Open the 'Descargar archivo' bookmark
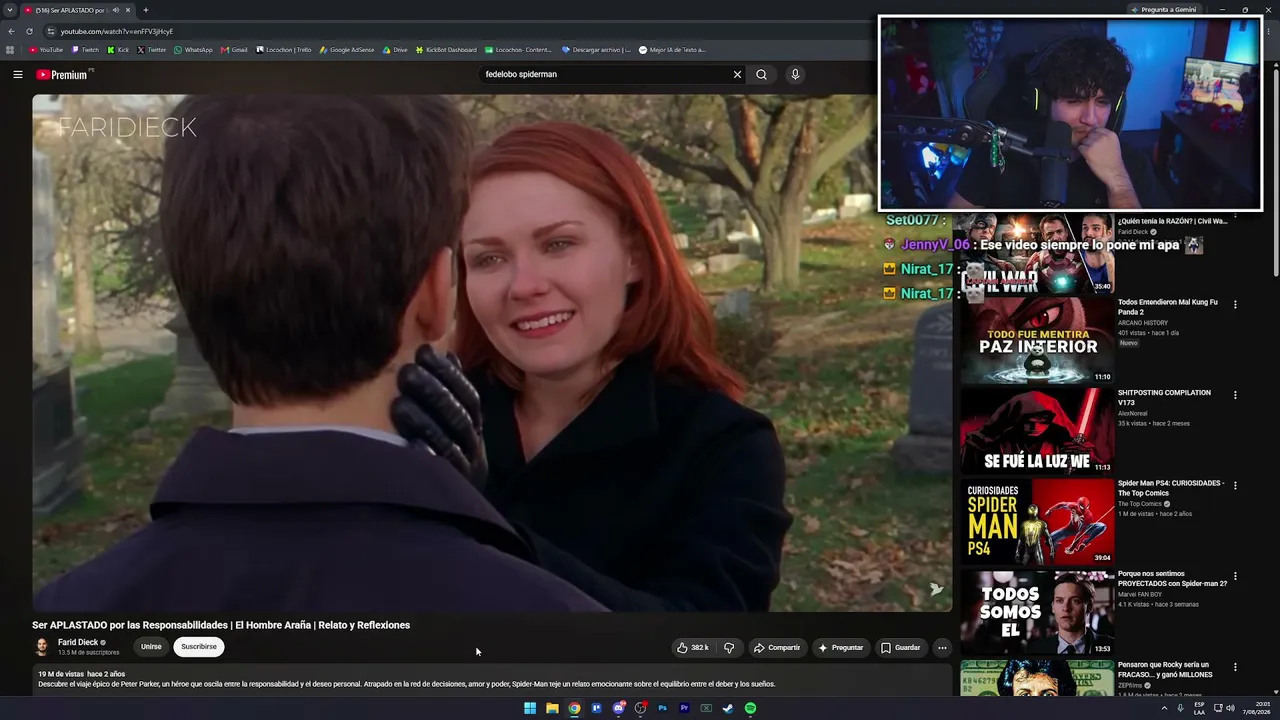Viewport: 1280px width, 720px height. point(596,50)
